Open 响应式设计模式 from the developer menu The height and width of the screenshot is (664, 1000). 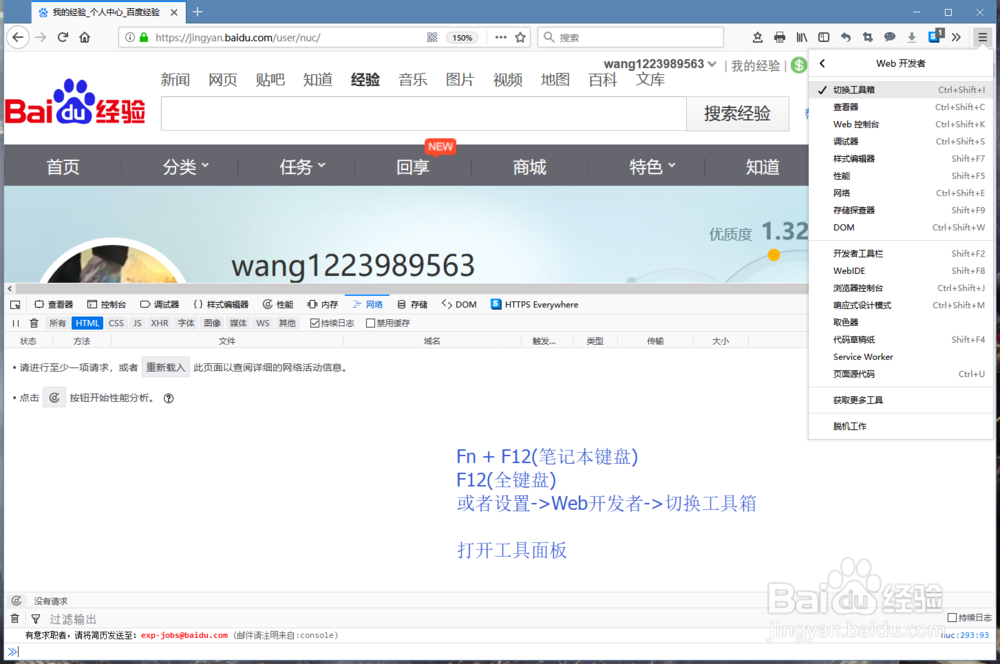coord(864,305)
